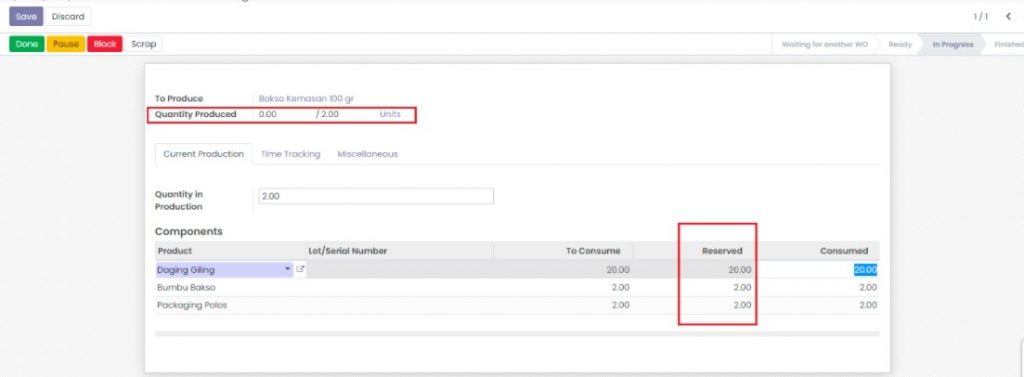The height and width of the screenshot is (377, 1024).
Task: Click Lot/Serial Number cell for Daging Giling
Action: coord(400,269)
